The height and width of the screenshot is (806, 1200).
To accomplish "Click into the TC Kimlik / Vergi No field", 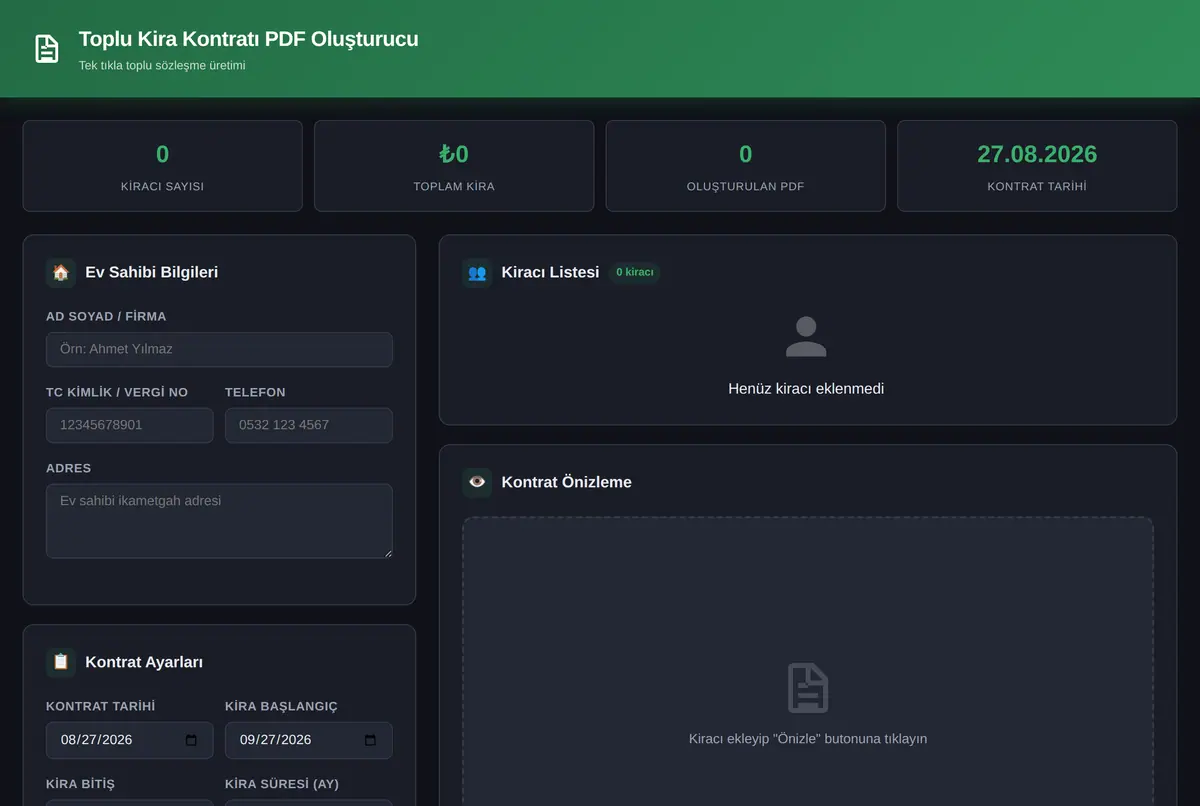I will (x=130, y=425).
